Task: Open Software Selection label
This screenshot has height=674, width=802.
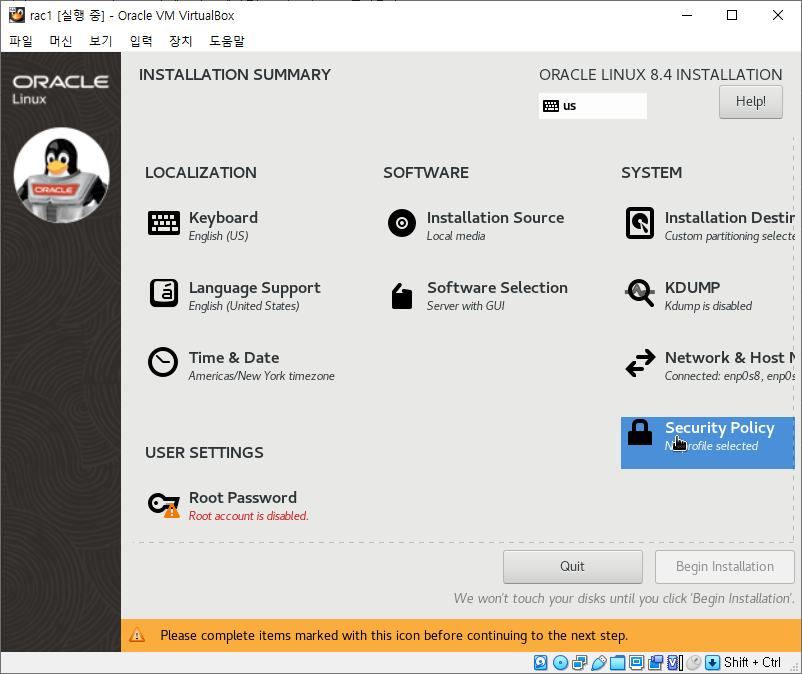Action: [x=497, y=288]
